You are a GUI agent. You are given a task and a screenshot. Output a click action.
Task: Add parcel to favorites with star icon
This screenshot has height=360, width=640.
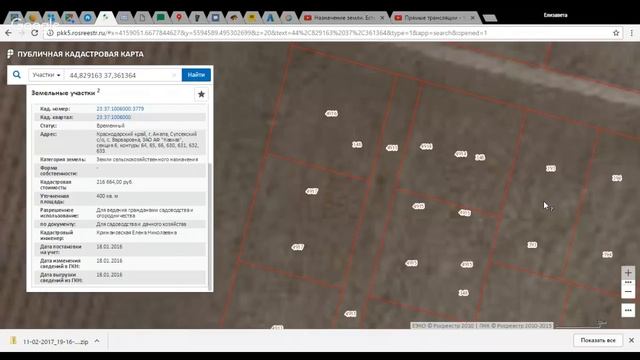point(201,94)
